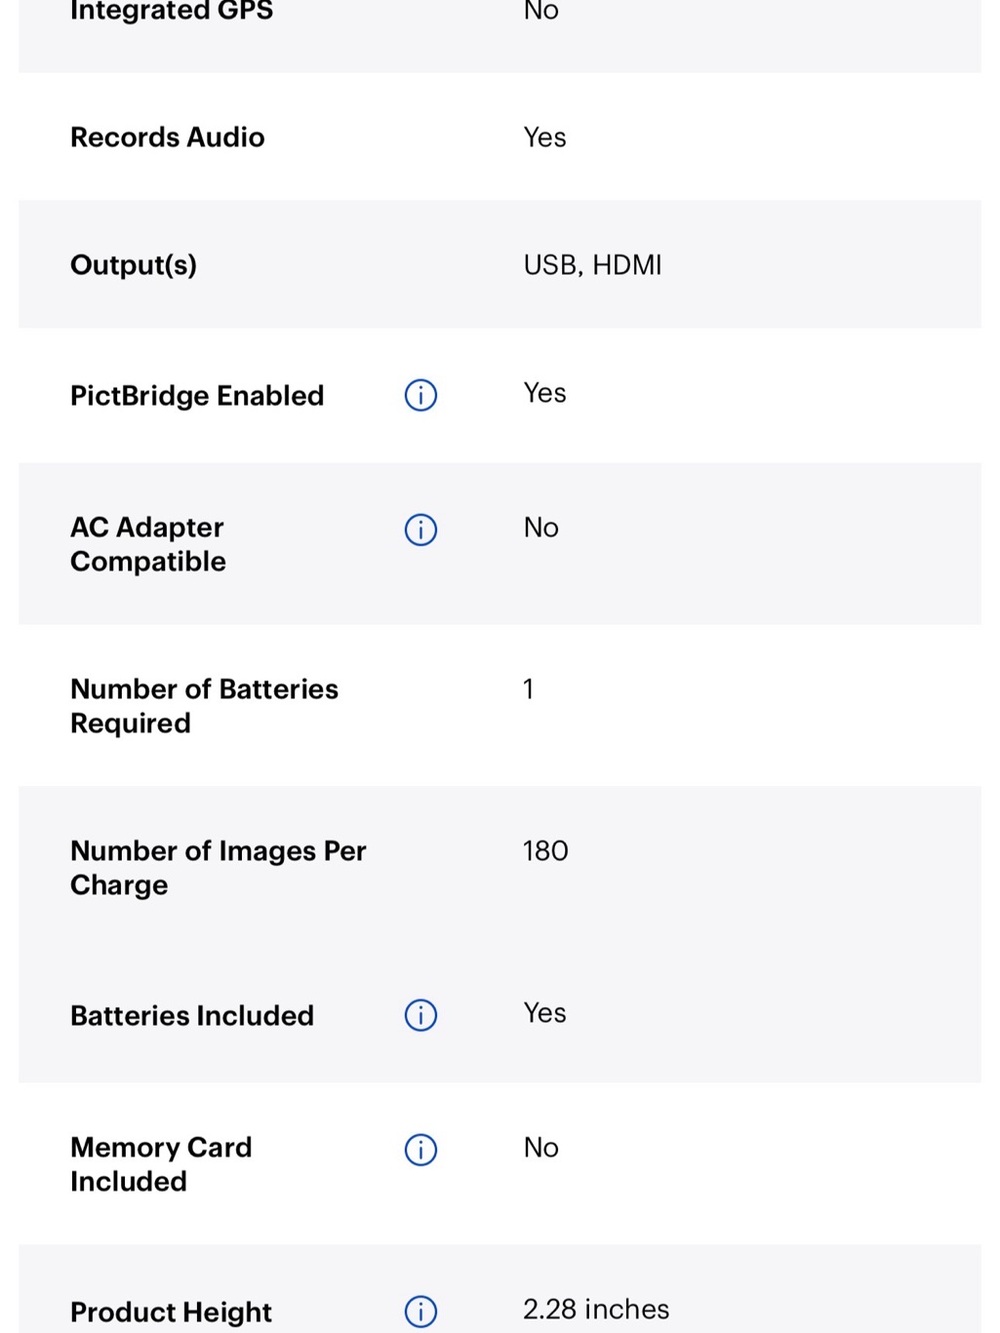View Product Height info tooltip icon

coord(421,1311)
